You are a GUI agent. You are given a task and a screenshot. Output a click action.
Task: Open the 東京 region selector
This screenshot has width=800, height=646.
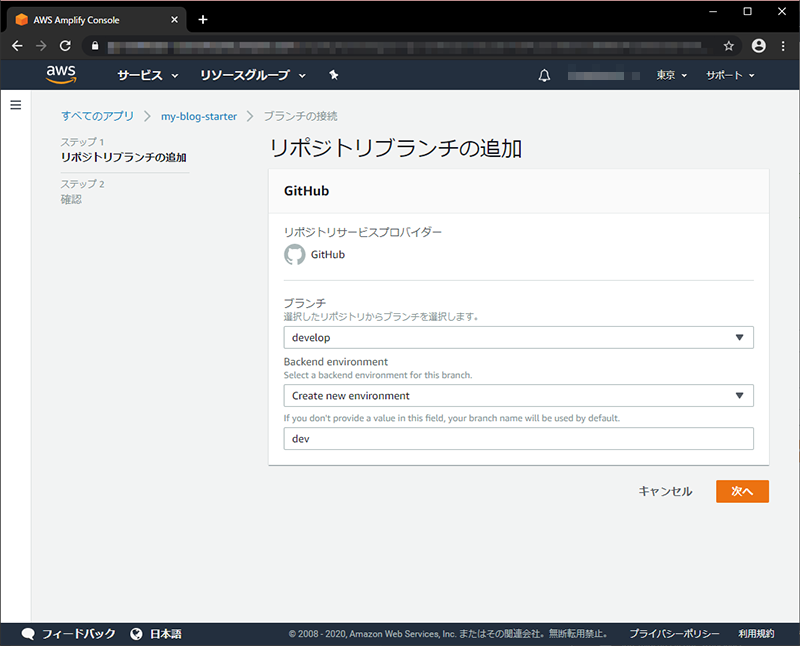(671, 75)
